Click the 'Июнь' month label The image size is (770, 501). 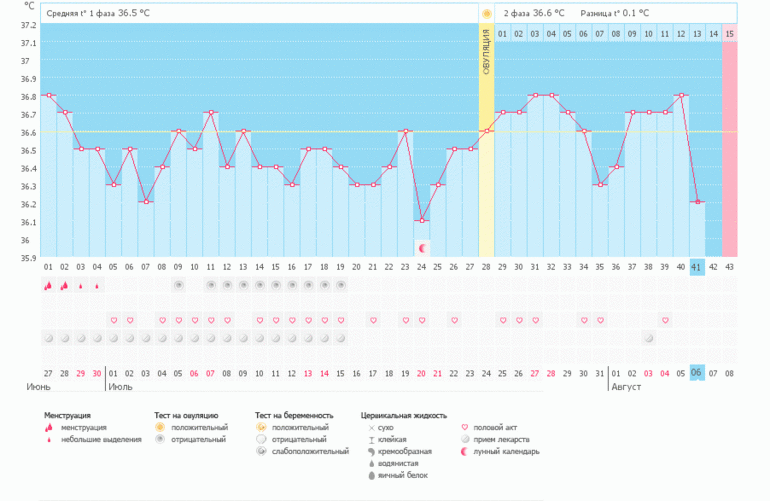tap(38, 387)
